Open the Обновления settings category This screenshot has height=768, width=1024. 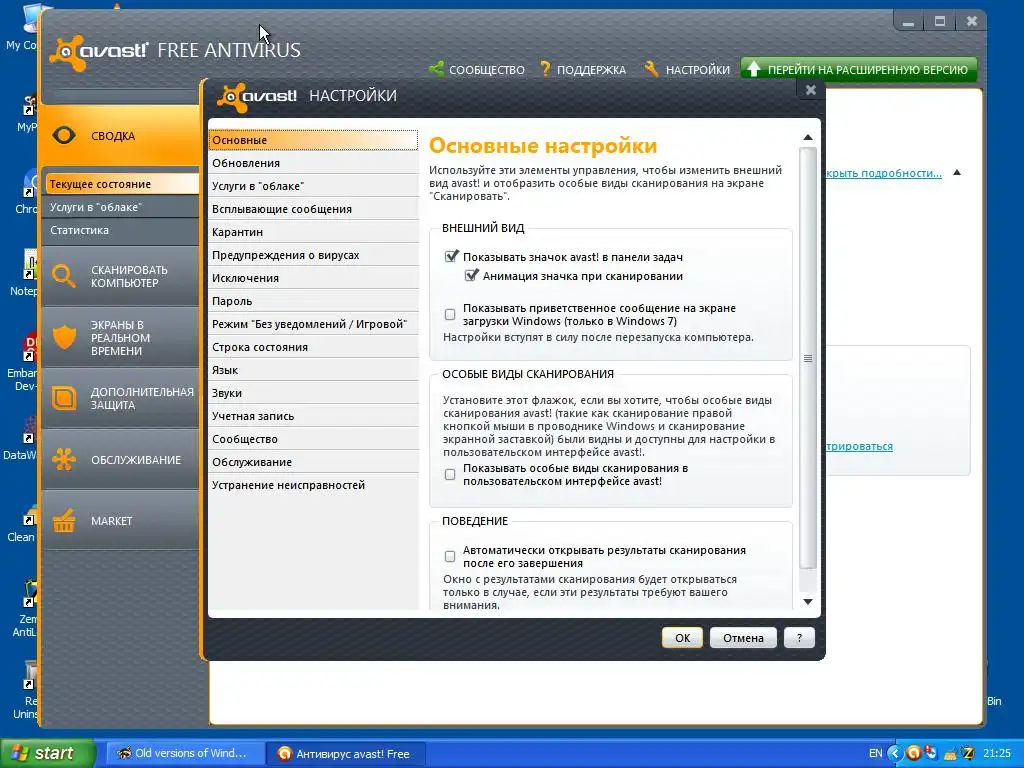pyautogui.click(x=313, y=163)
